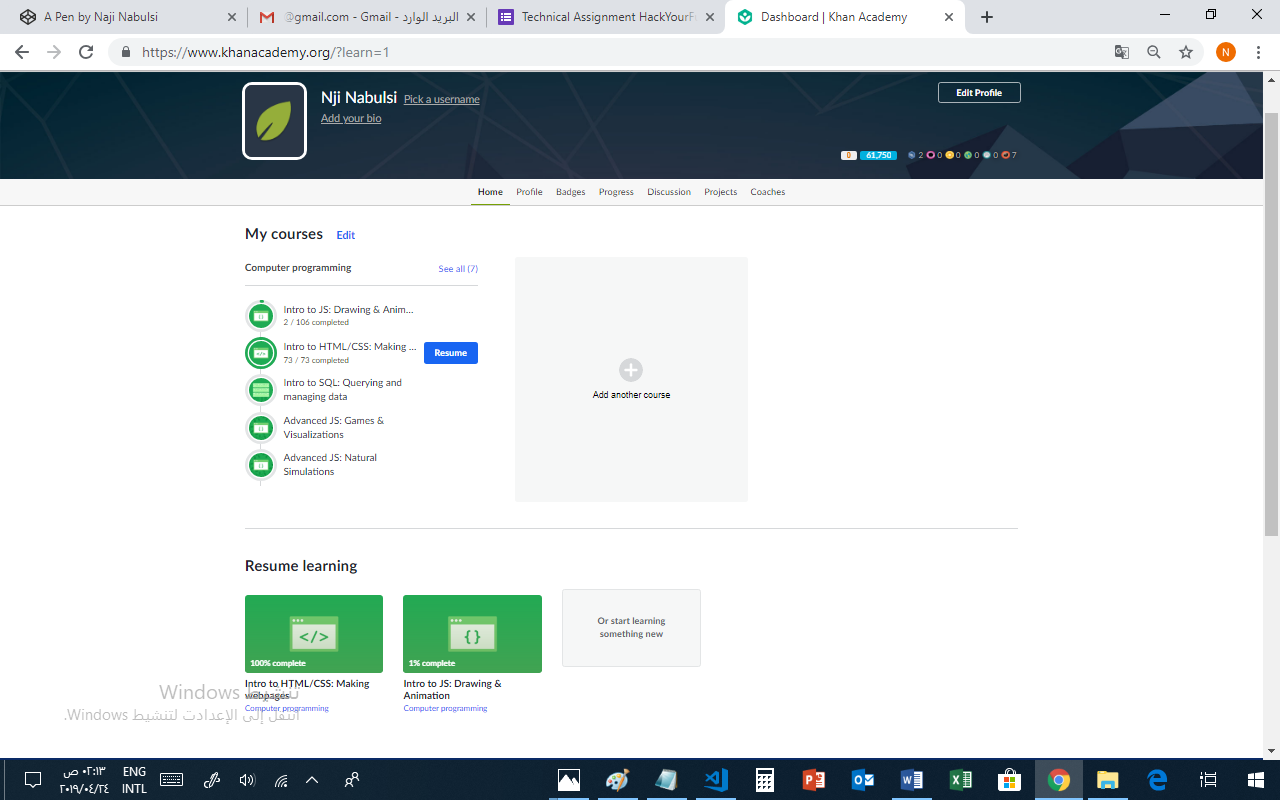The width and height of the screenshot is (1280, 800).
Task: Click the Edit Profile button
Action: coord(979,93)
